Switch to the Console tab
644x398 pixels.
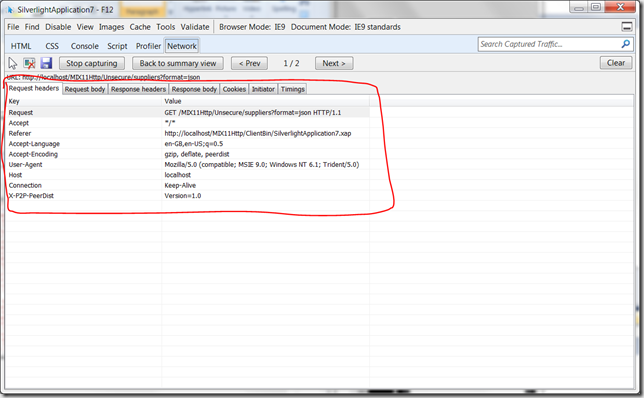click(x=85, y=46)
